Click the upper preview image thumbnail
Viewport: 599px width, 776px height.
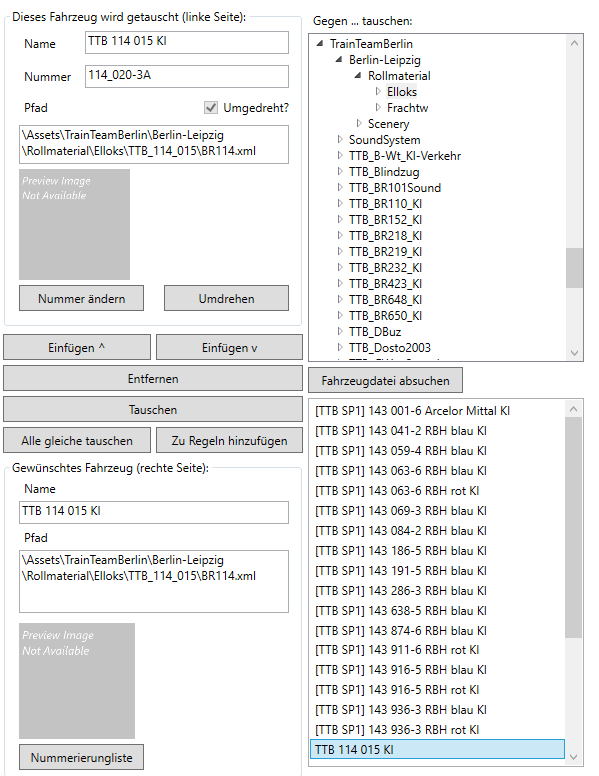click(74, 224)
